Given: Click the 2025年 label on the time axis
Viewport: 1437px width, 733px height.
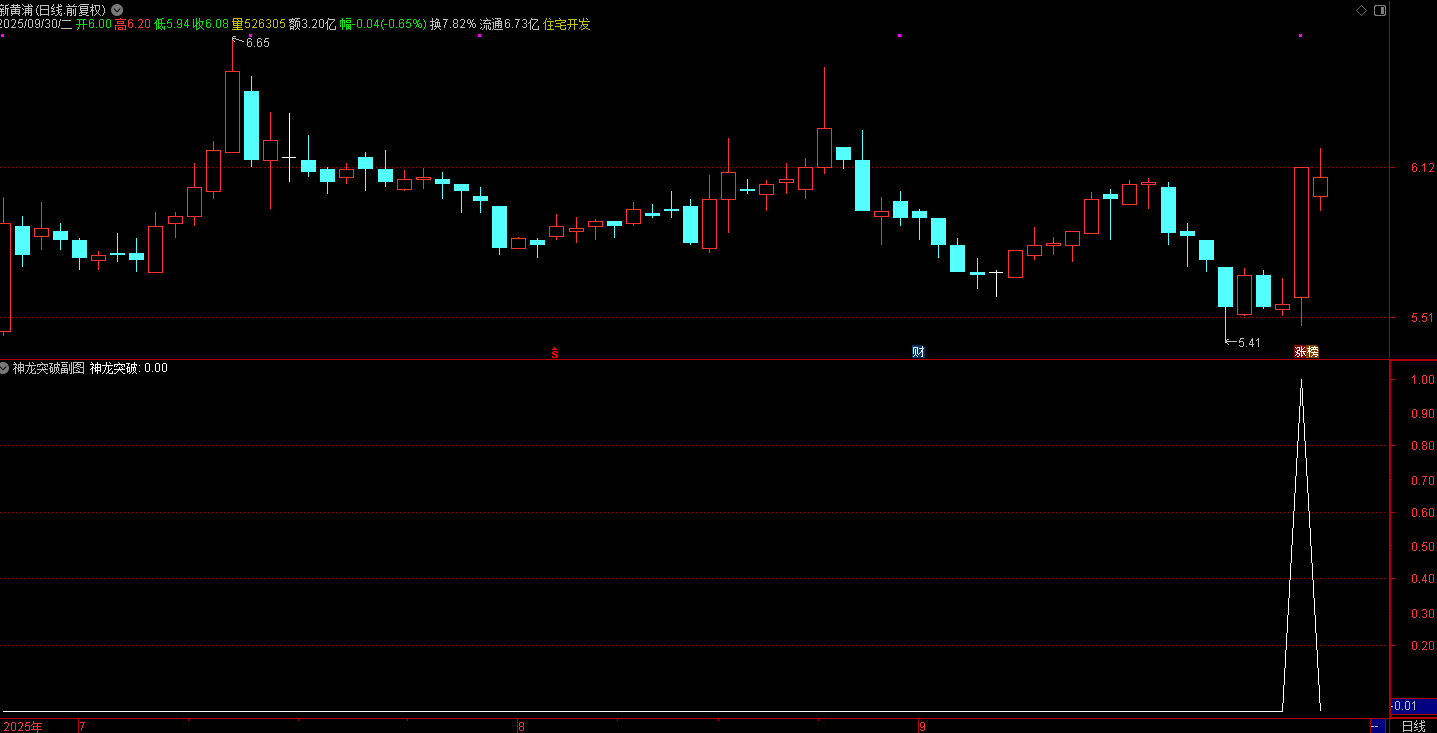Looking at the screenshot, I should [22, 726].
